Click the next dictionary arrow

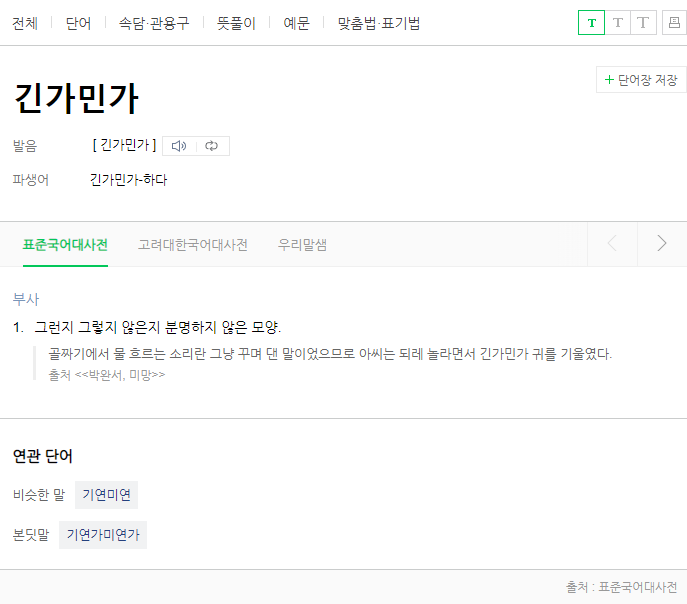click(661, 244)
